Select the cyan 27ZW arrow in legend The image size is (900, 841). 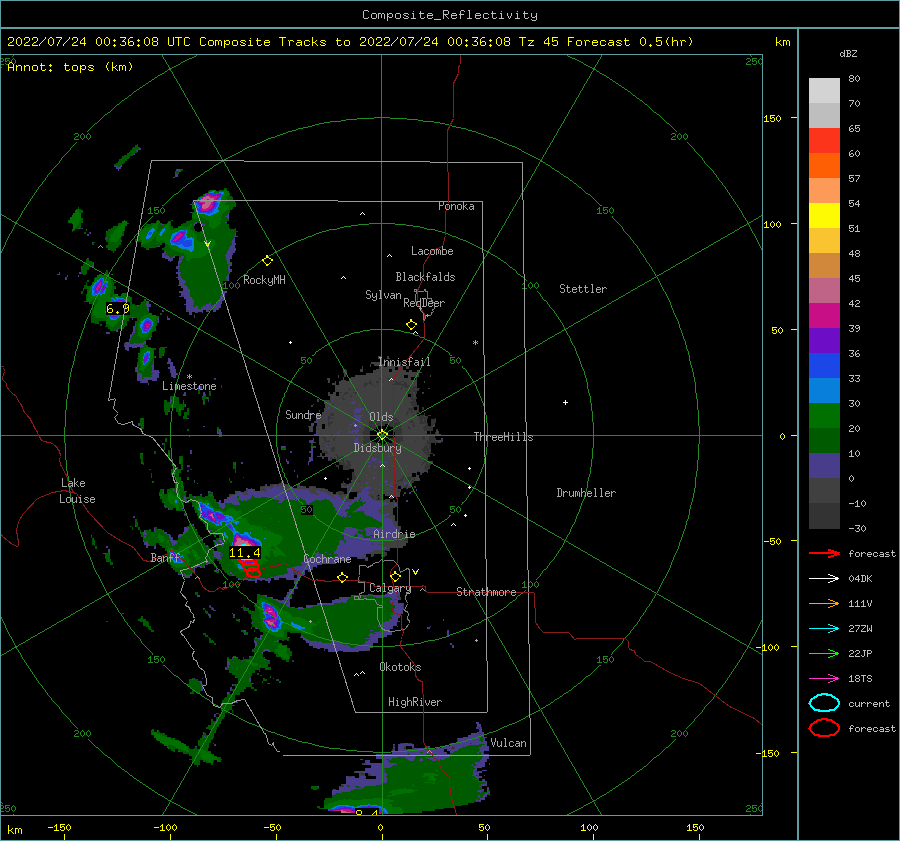click(x=824, y=629)
